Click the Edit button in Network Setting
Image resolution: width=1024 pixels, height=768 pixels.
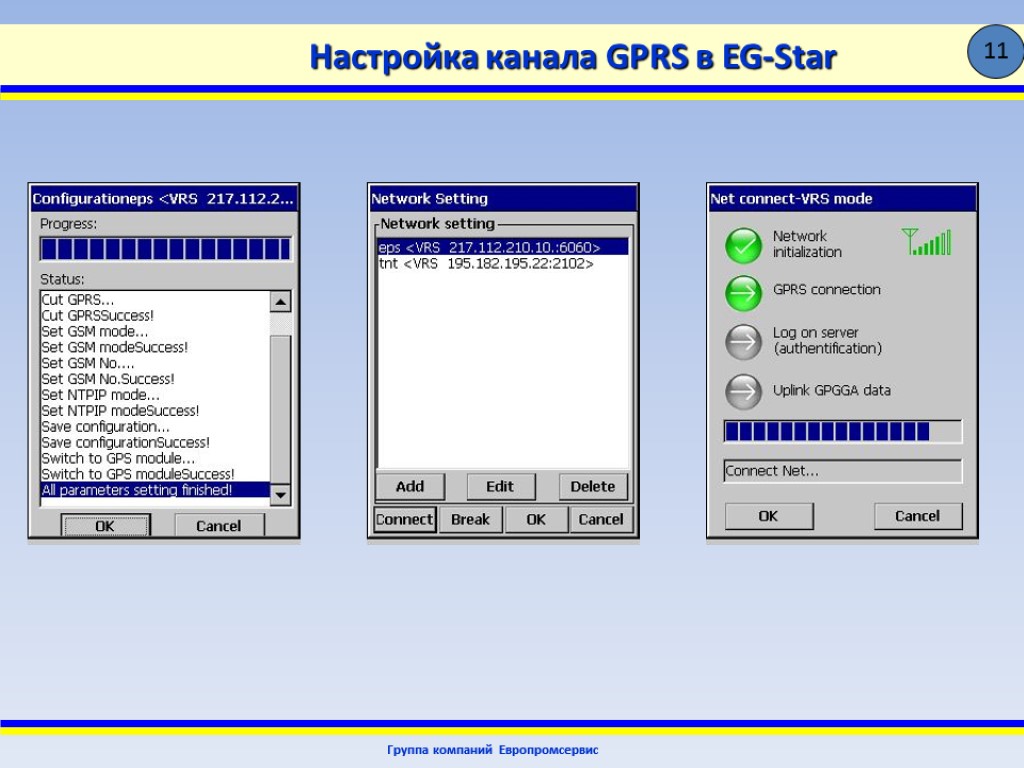pos(500,487)
